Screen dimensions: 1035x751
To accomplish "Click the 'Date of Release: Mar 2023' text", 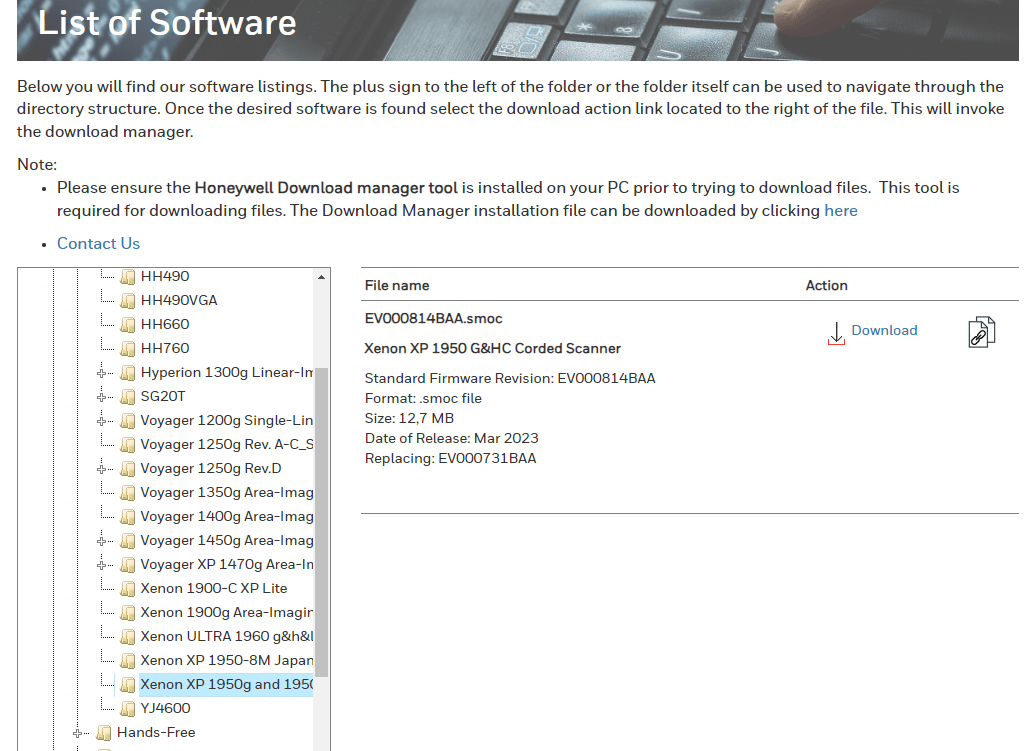I will click(451, 438).
